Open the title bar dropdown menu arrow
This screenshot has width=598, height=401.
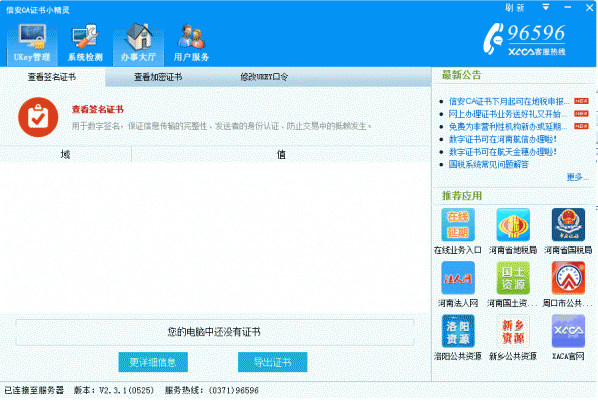pyautogui.click(x=546, y=7)
